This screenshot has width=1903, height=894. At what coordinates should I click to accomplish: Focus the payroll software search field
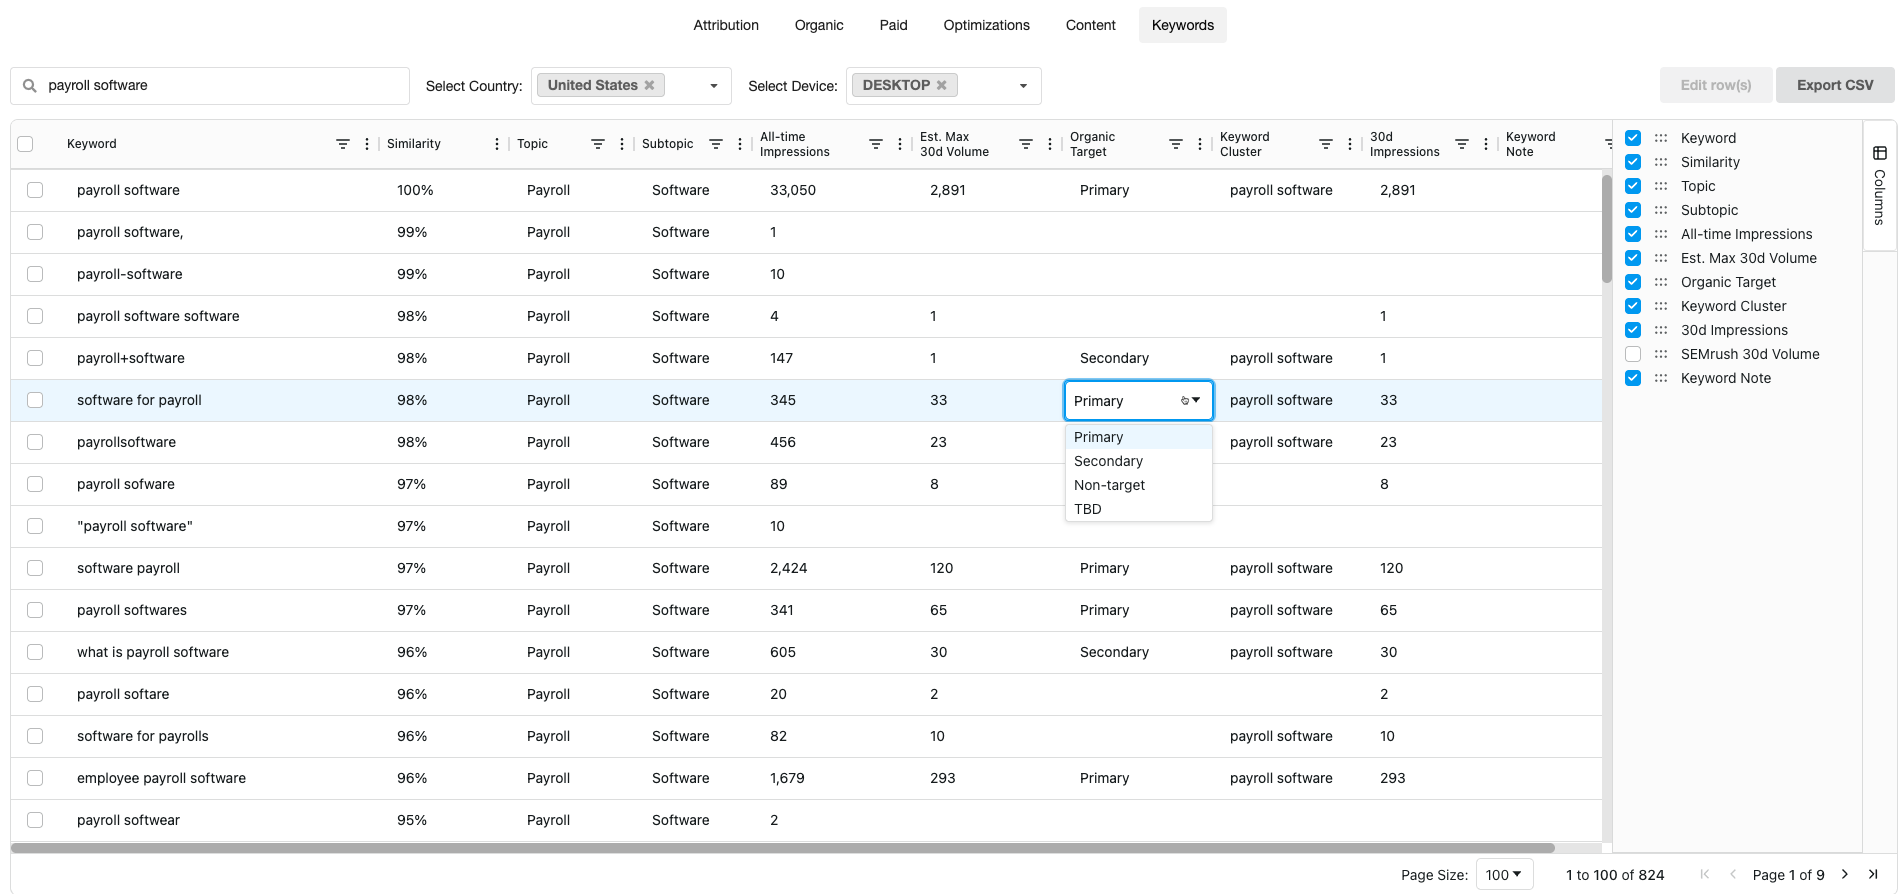click(x=210, y=86)
